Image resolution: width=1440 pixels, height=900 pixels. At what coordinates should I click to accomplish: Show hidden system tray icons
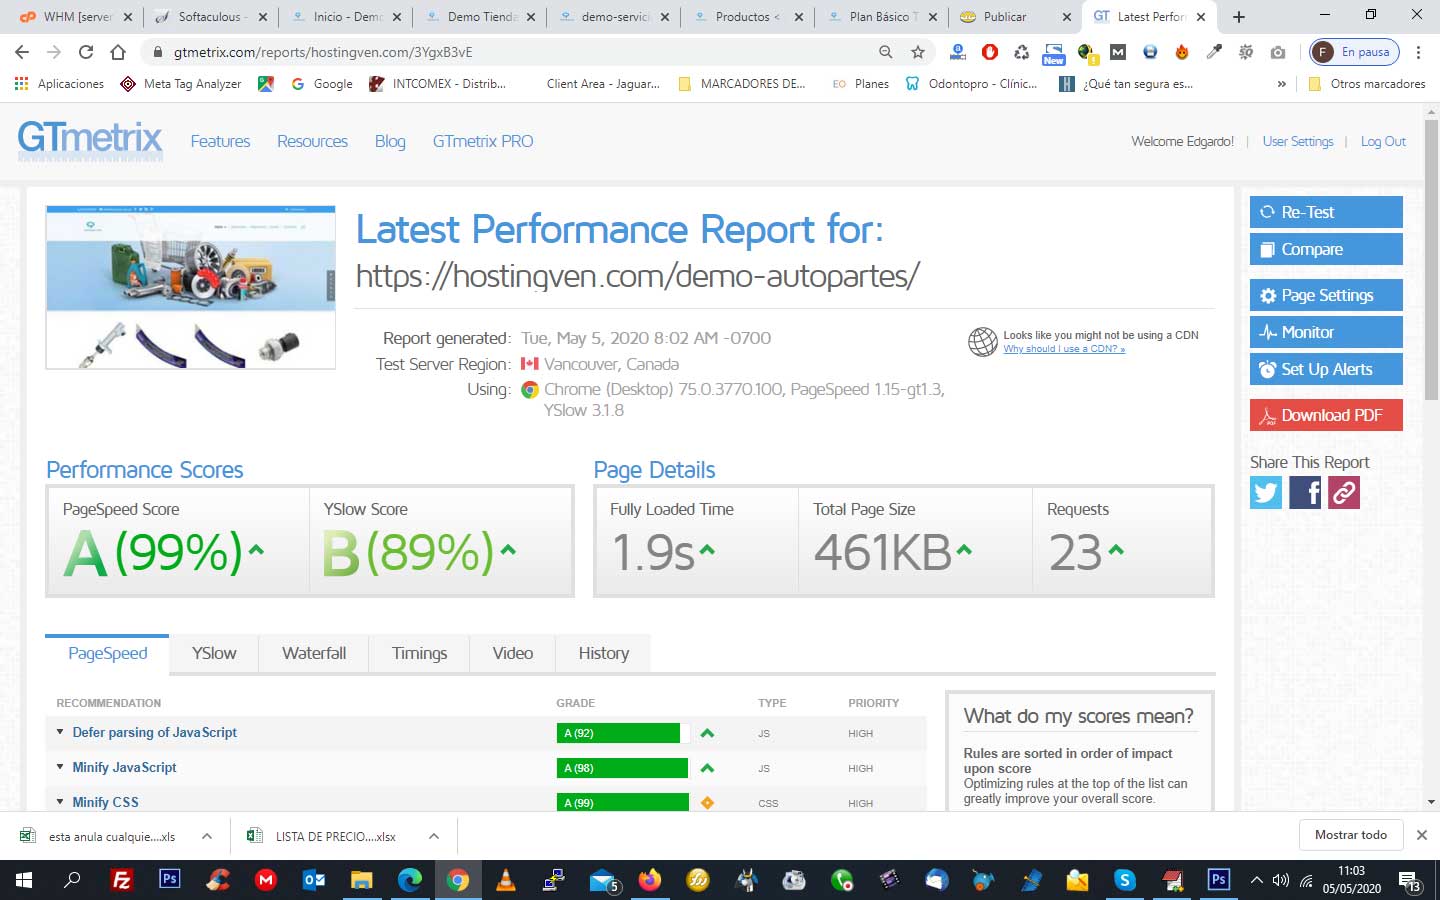(x=1256, y=880)
